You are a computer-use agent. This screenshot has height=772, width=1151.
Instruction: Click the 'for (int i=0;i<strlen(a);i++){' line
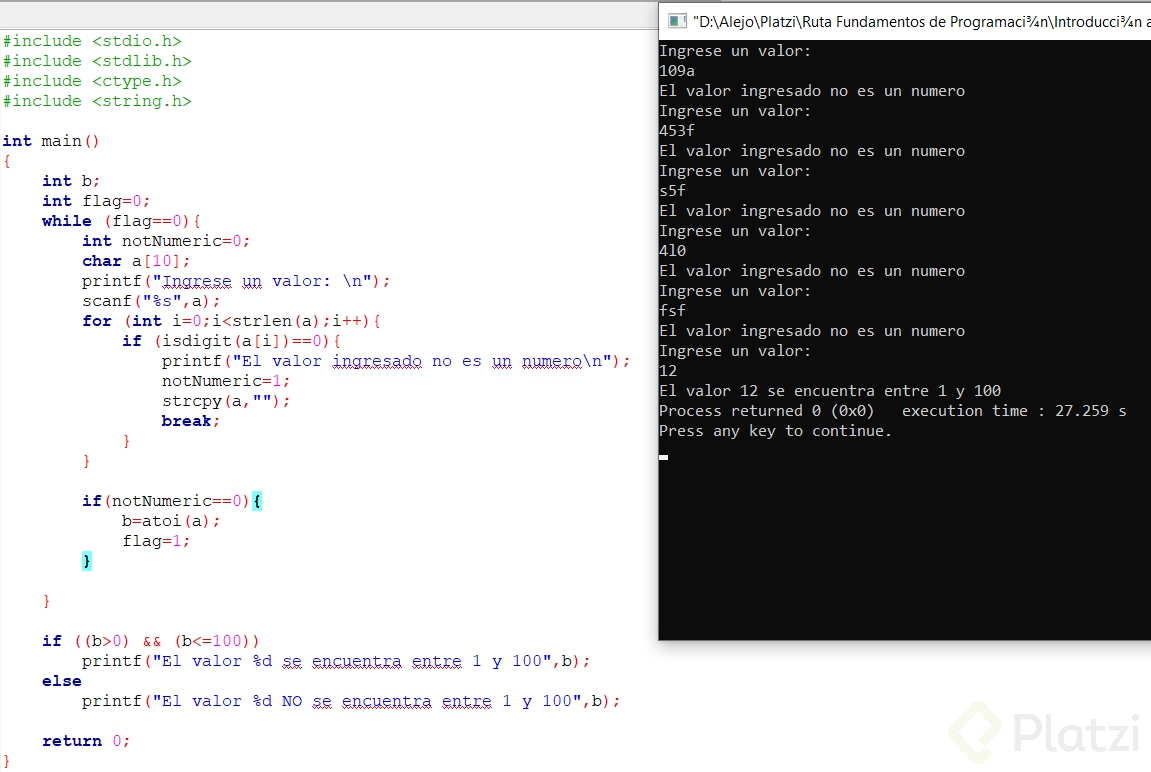[x=231, y=321]
